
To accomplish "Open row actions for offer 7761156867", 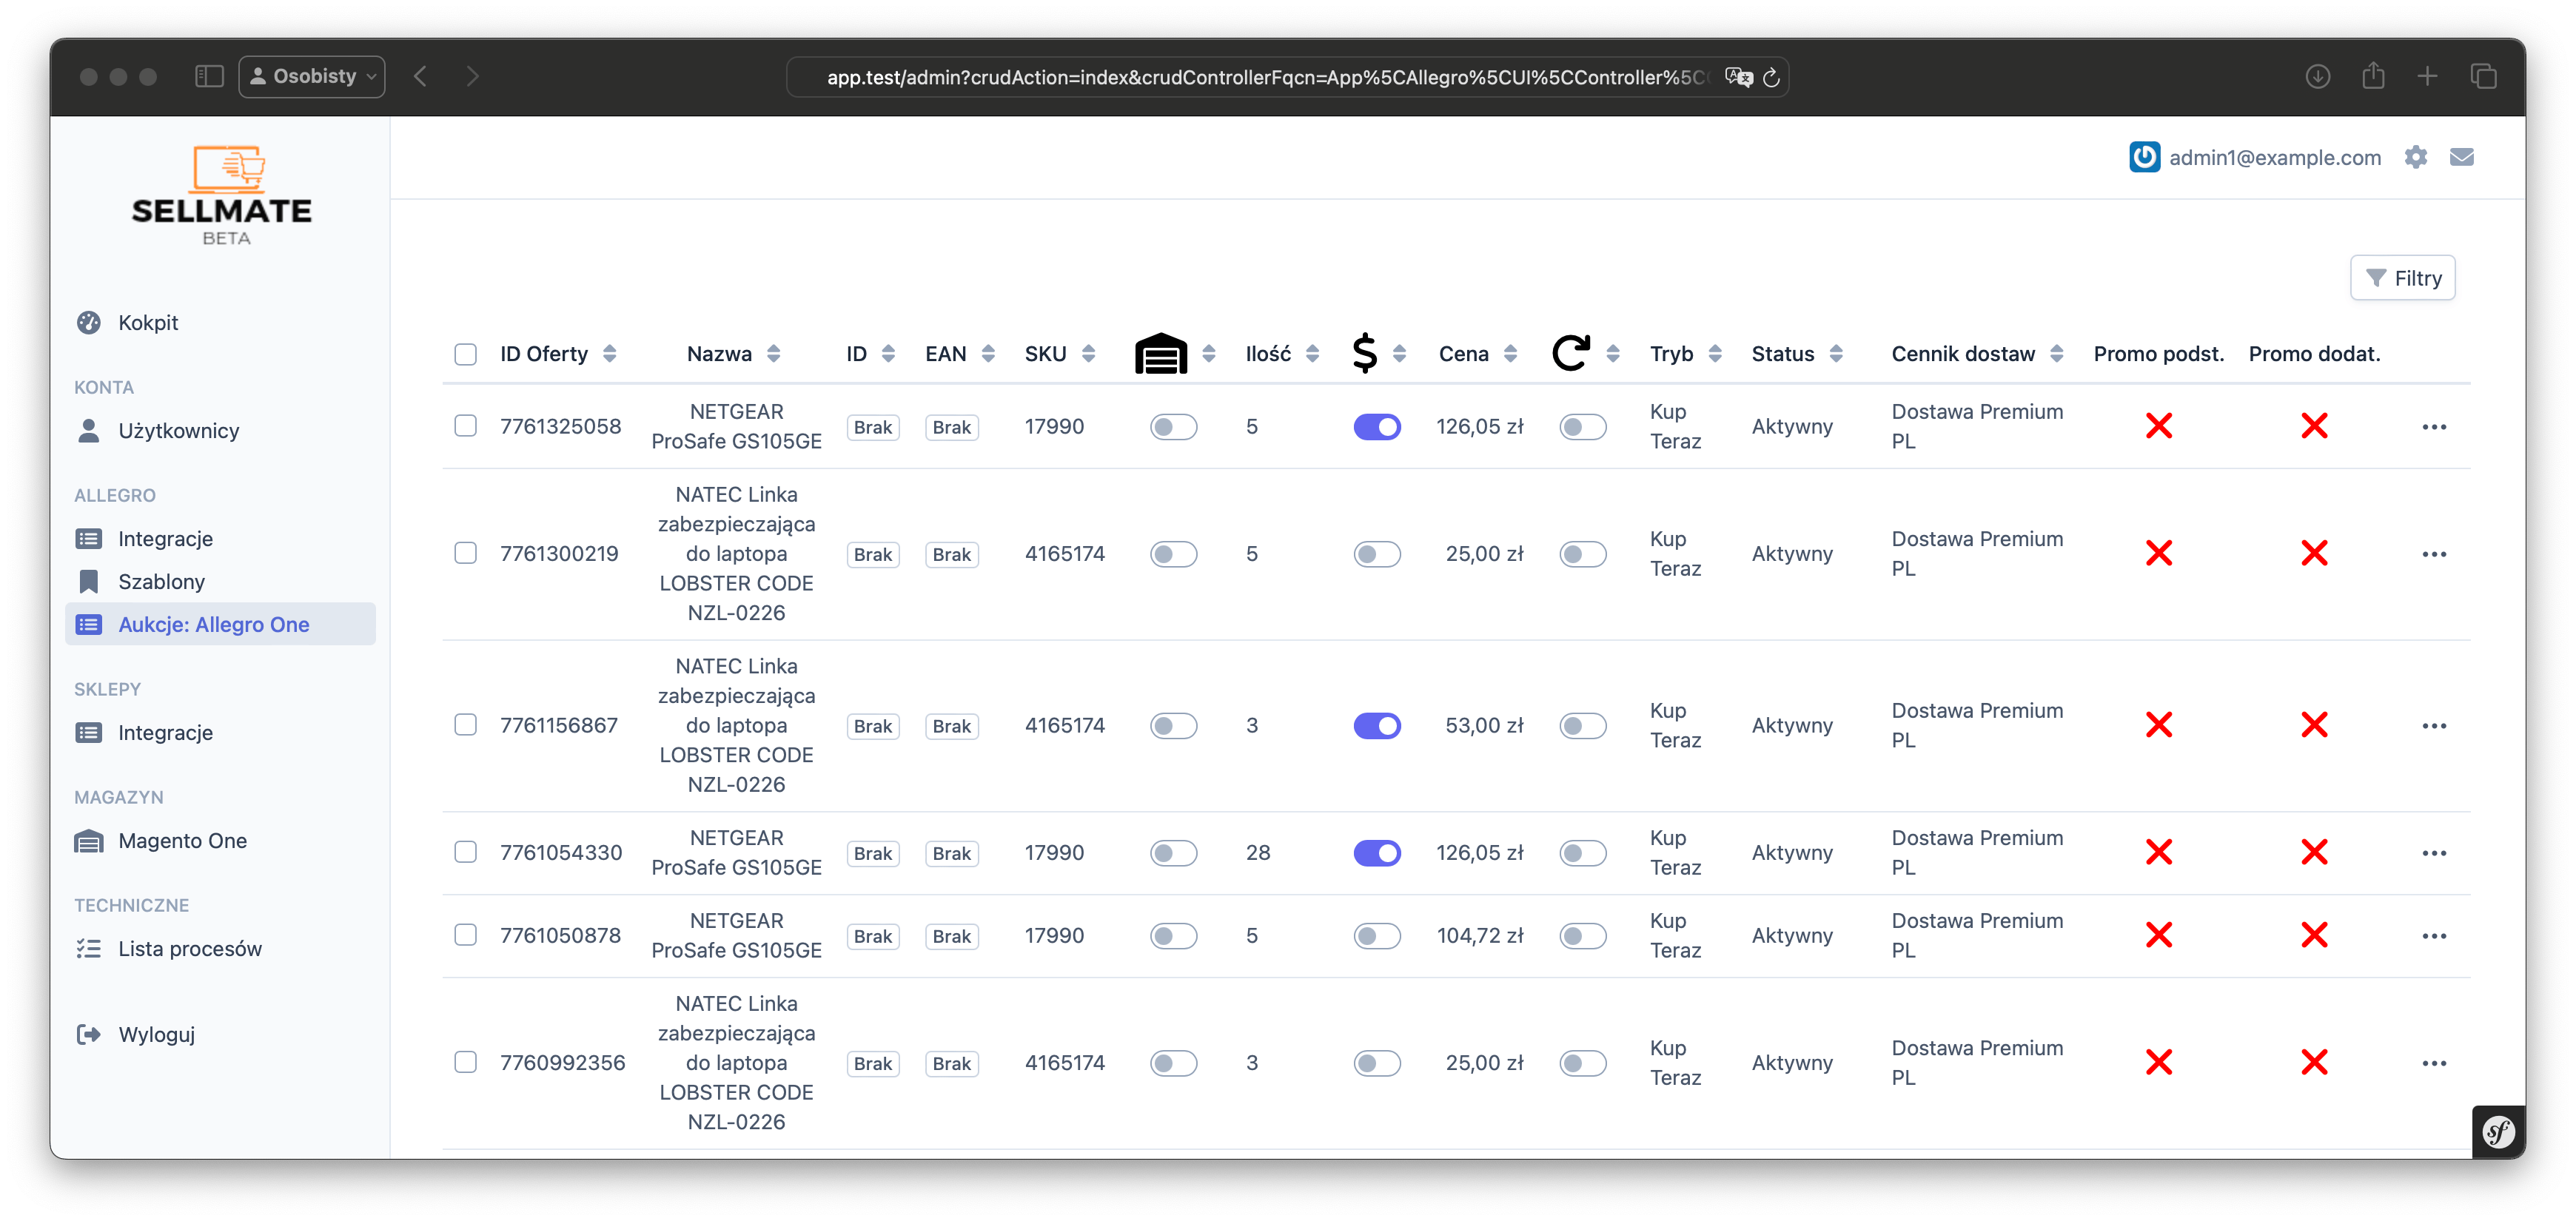I will pyautogui.click(x=2434, y=726).
